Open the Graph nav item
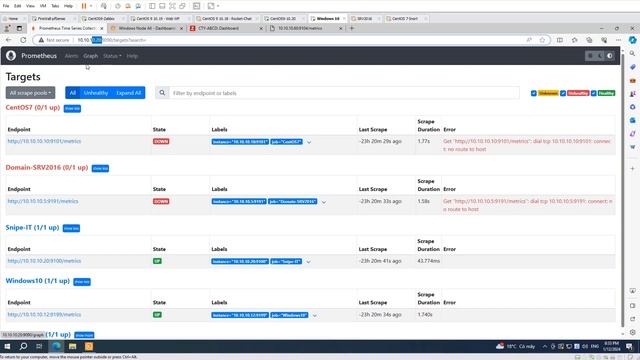 [91, 56]
